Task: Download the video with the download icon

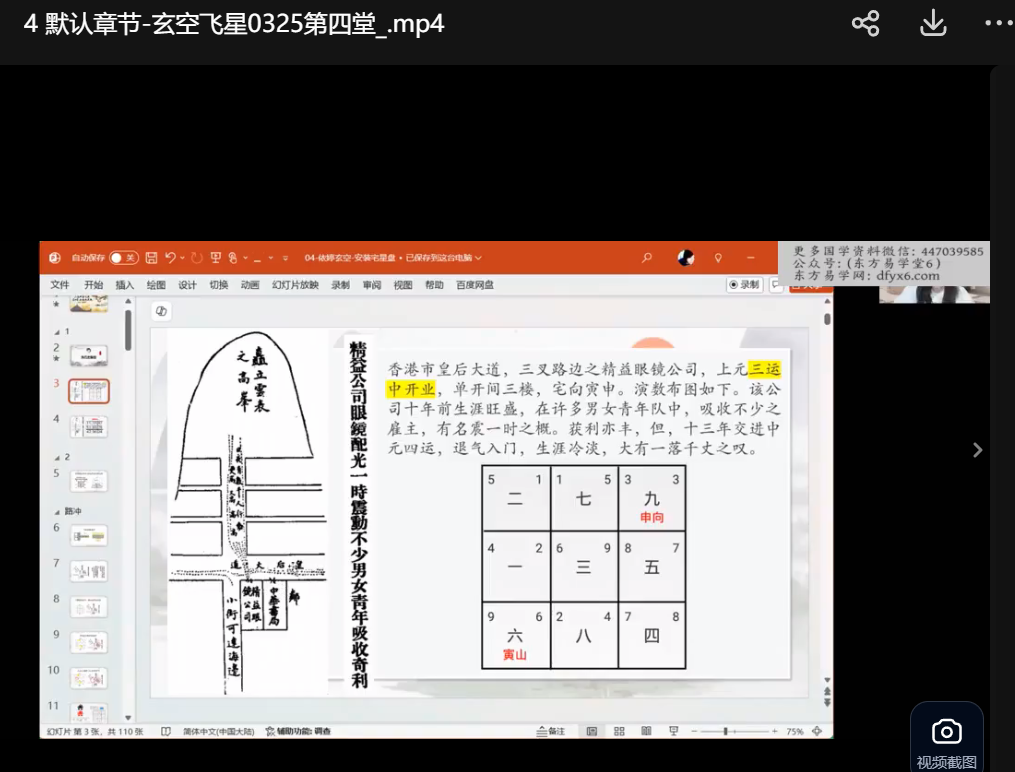Action: [x=932, y=24]
